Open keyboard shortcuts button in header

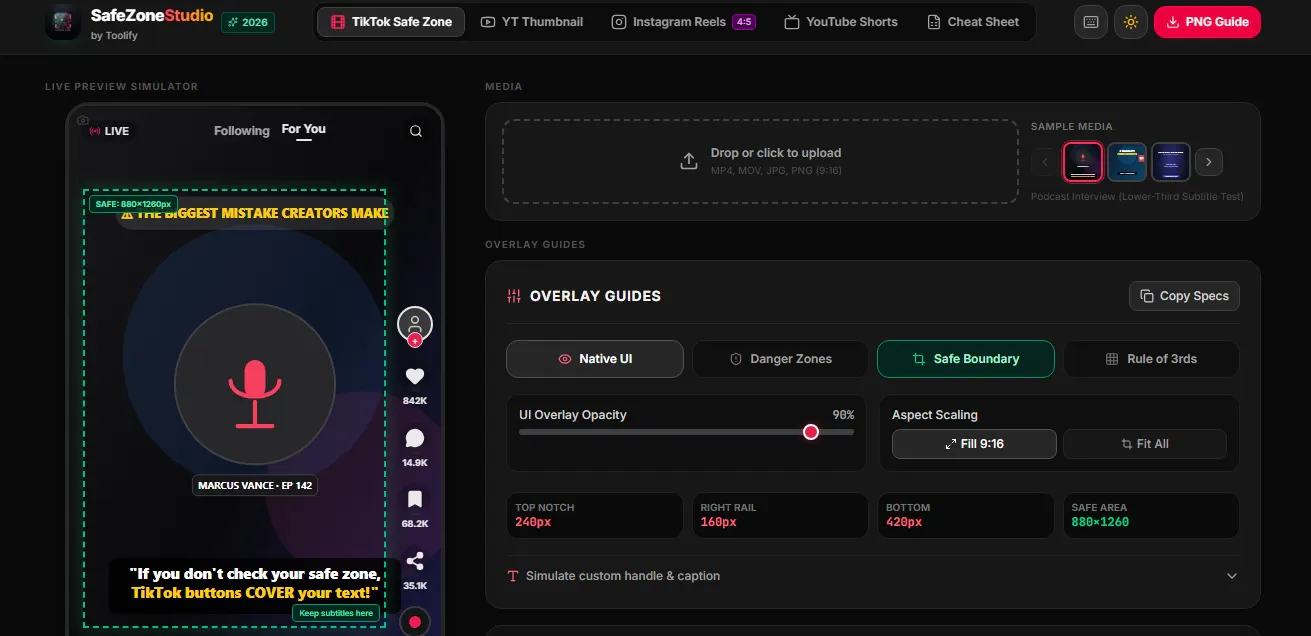[1091, 22]
